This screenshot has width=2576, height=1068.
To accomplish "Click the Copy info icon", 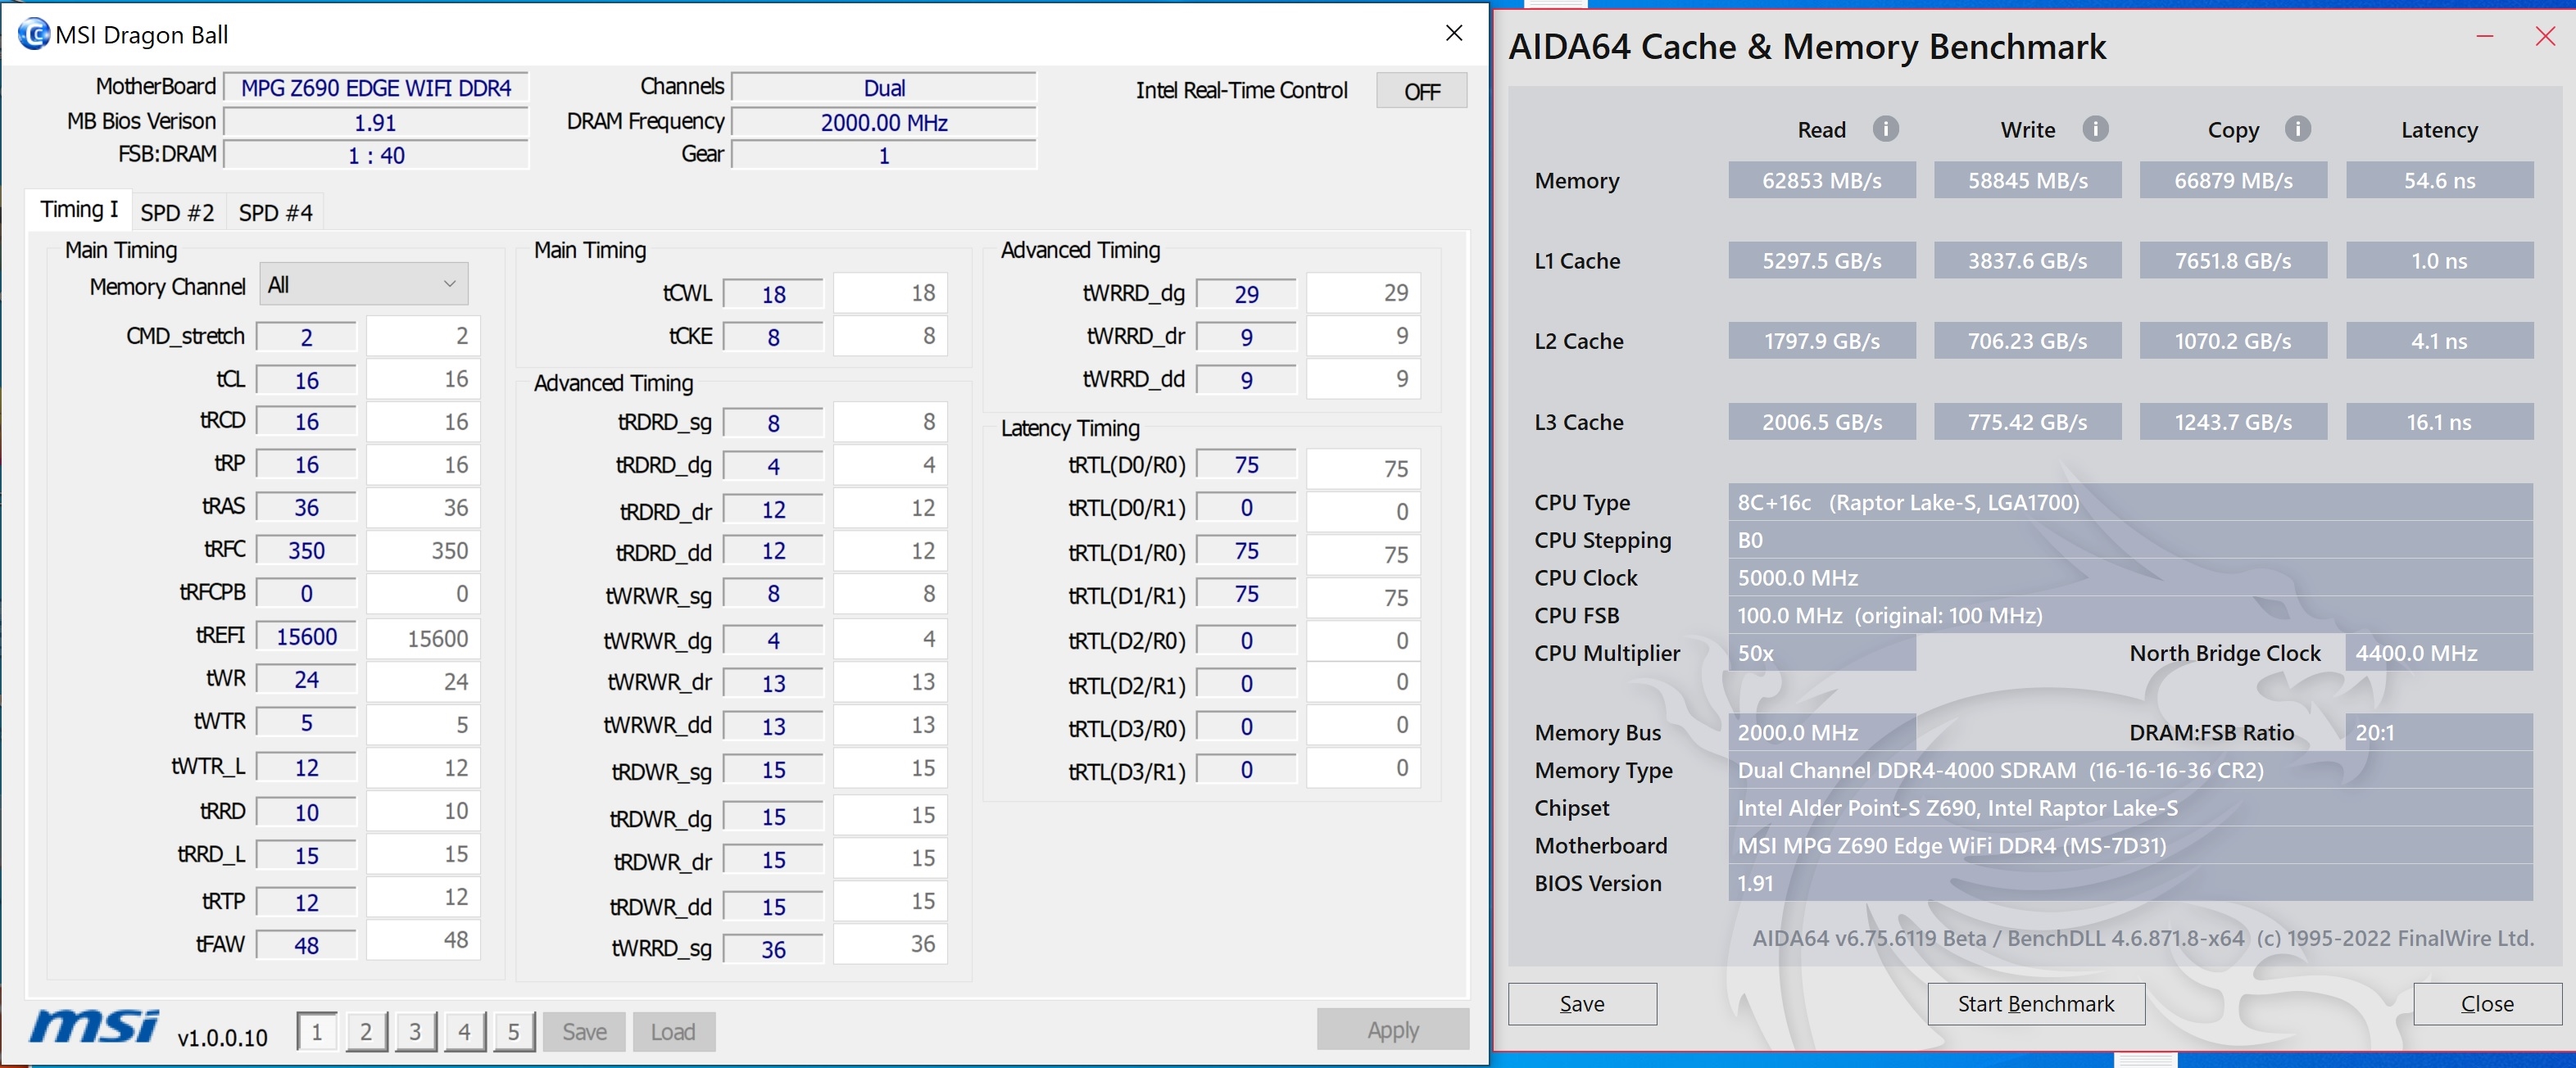I will click(x=2298, y=129).
